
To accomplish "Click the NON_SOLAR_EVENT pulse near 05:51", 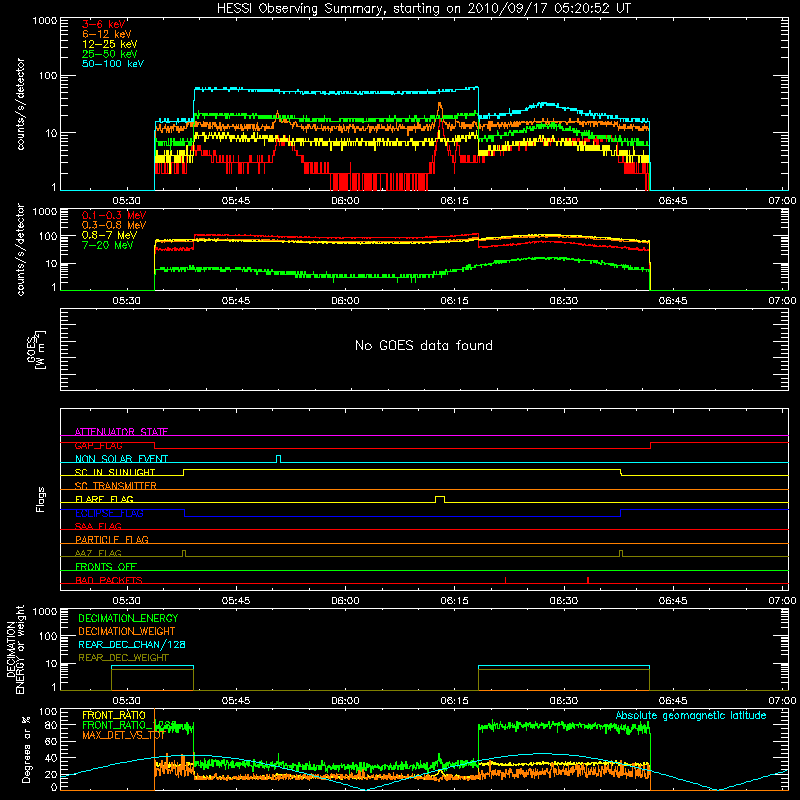I will coord(279,459).
